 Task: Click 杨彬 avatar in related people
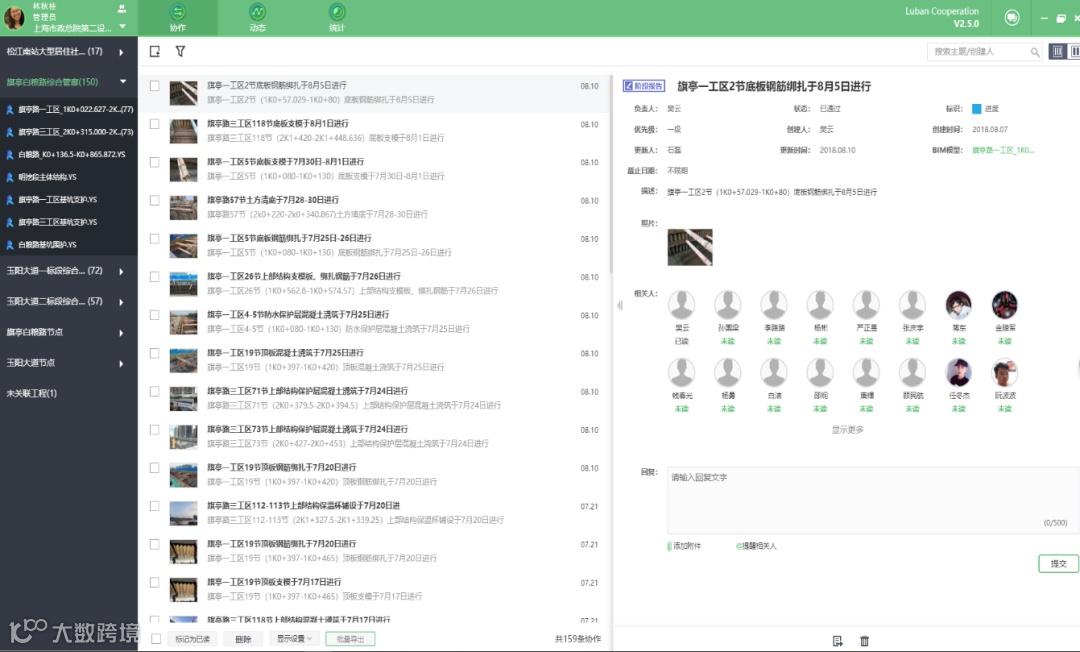pos(820,304)
